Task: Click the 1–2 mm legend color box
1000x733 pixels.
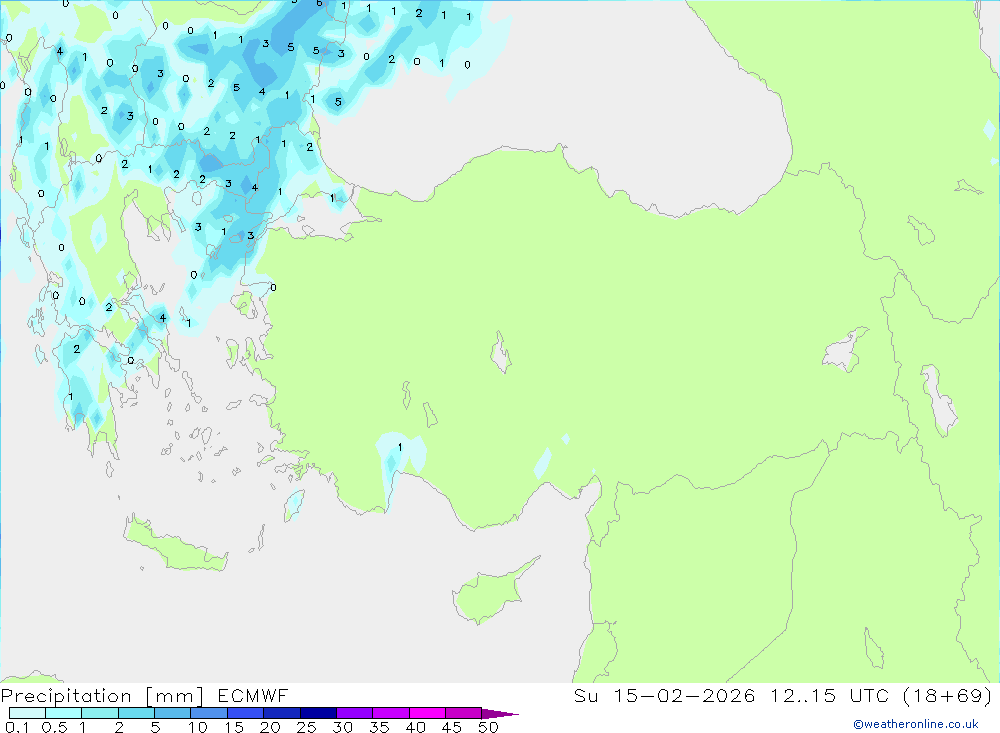Action: click(x=100, y=713)
